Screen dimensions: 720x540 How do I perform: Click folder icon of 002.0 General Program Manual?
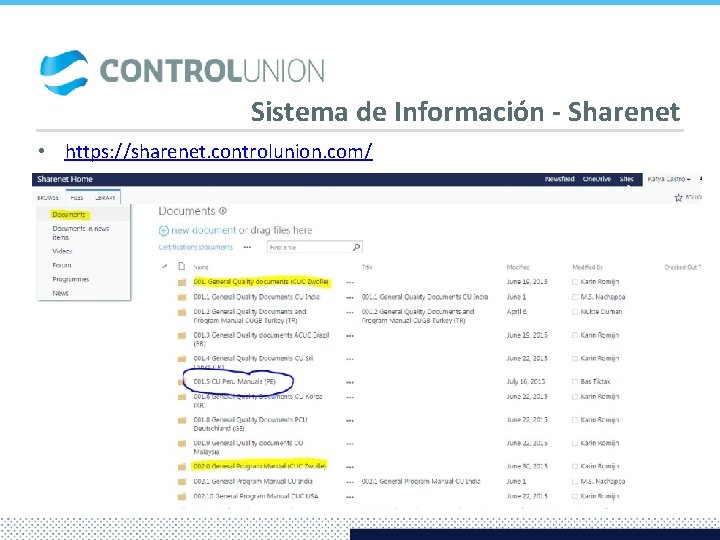182,467
